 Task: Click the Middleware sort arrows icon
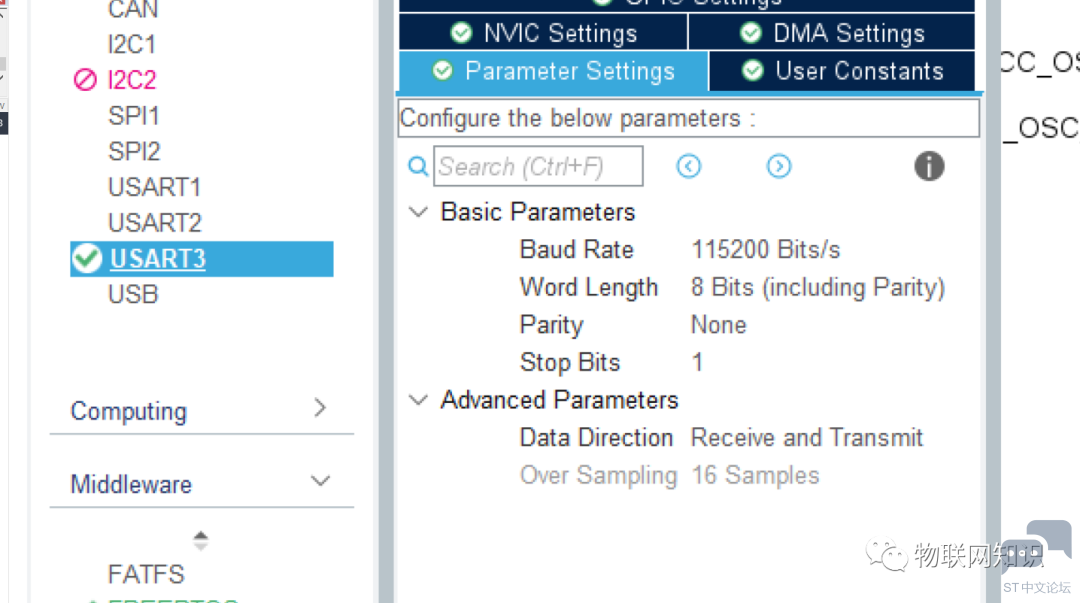point(200,540)
